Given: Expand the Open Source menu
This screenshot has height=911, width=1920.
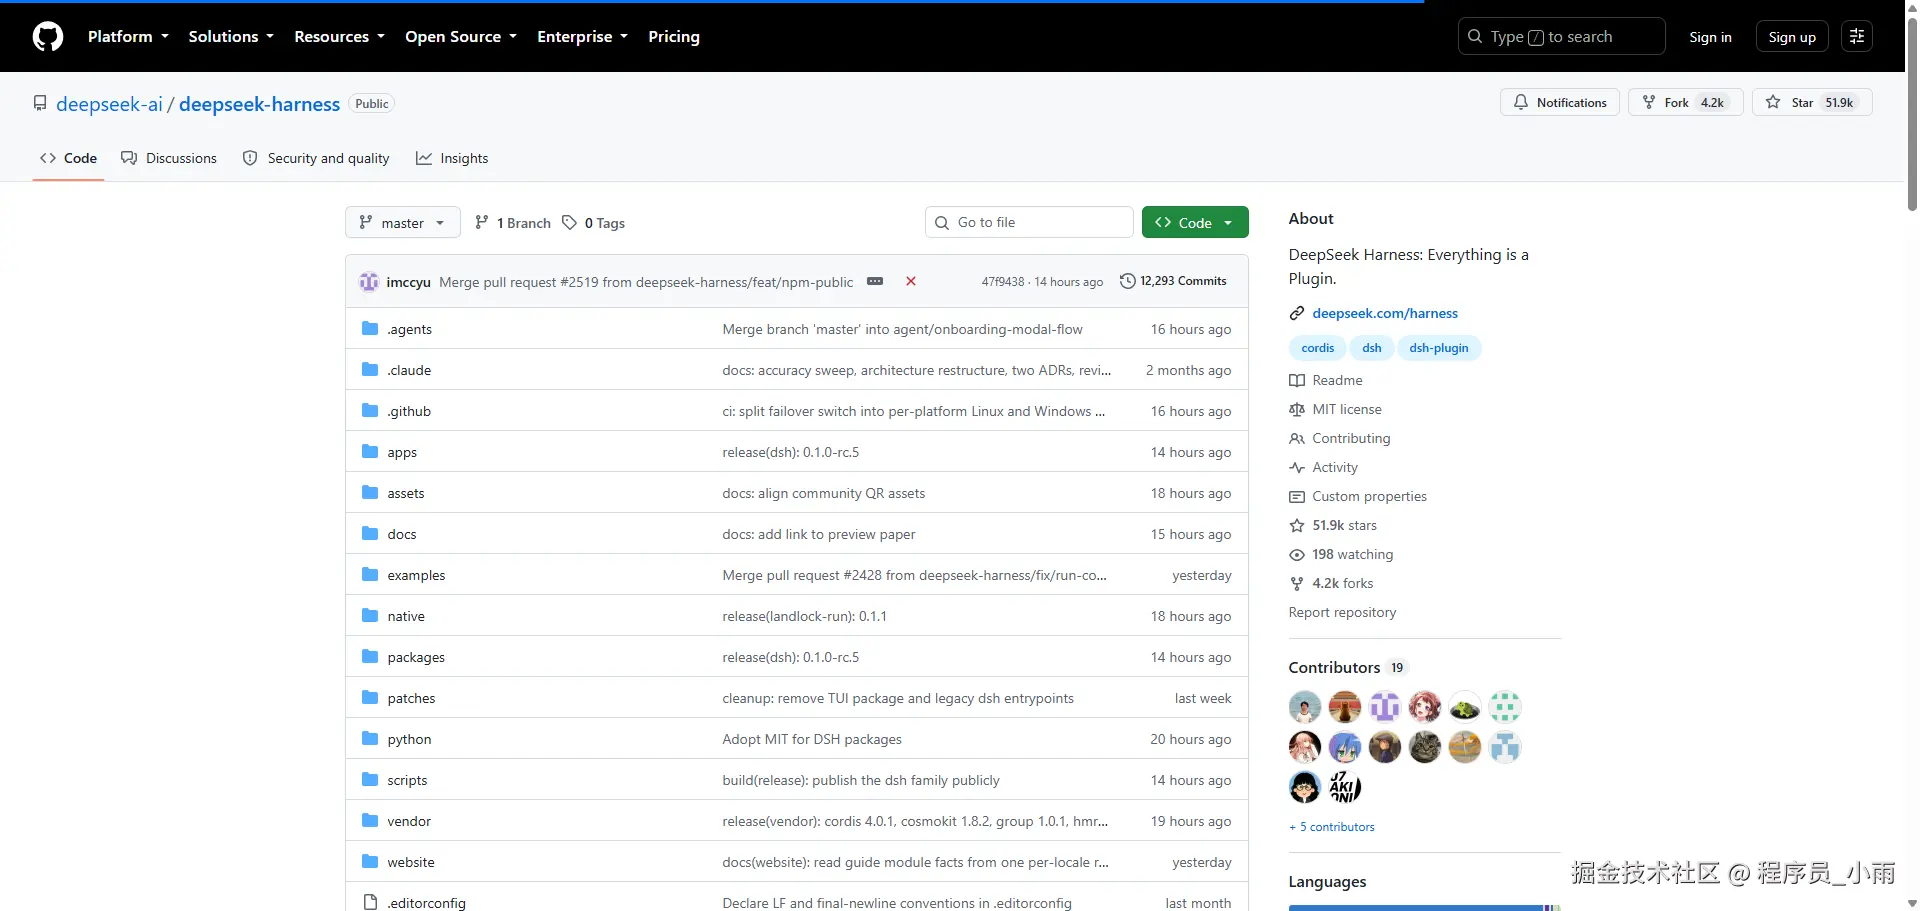Looking at the screenshot, I should tap(461, 37).
